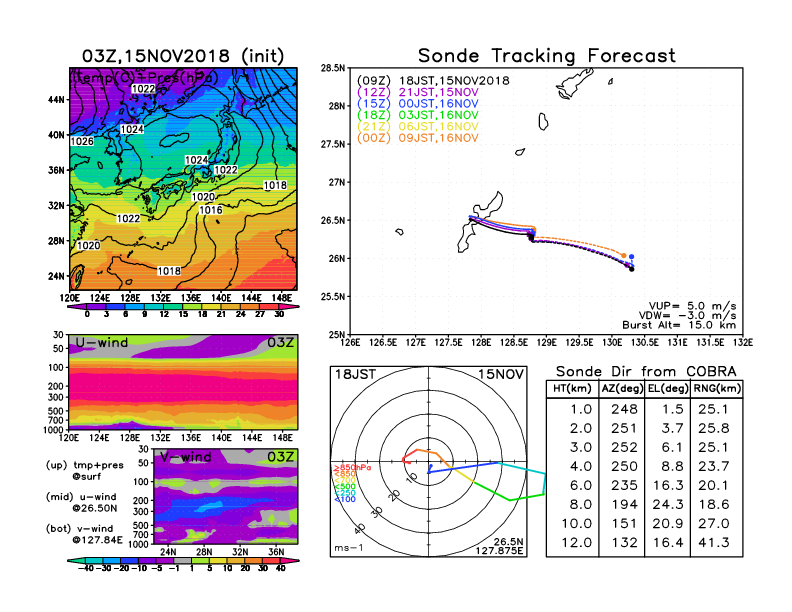The width and height of the screenshot is (792, 612).
Task: Click the red "≥850hPa" legend label
Action: (353, 468)
